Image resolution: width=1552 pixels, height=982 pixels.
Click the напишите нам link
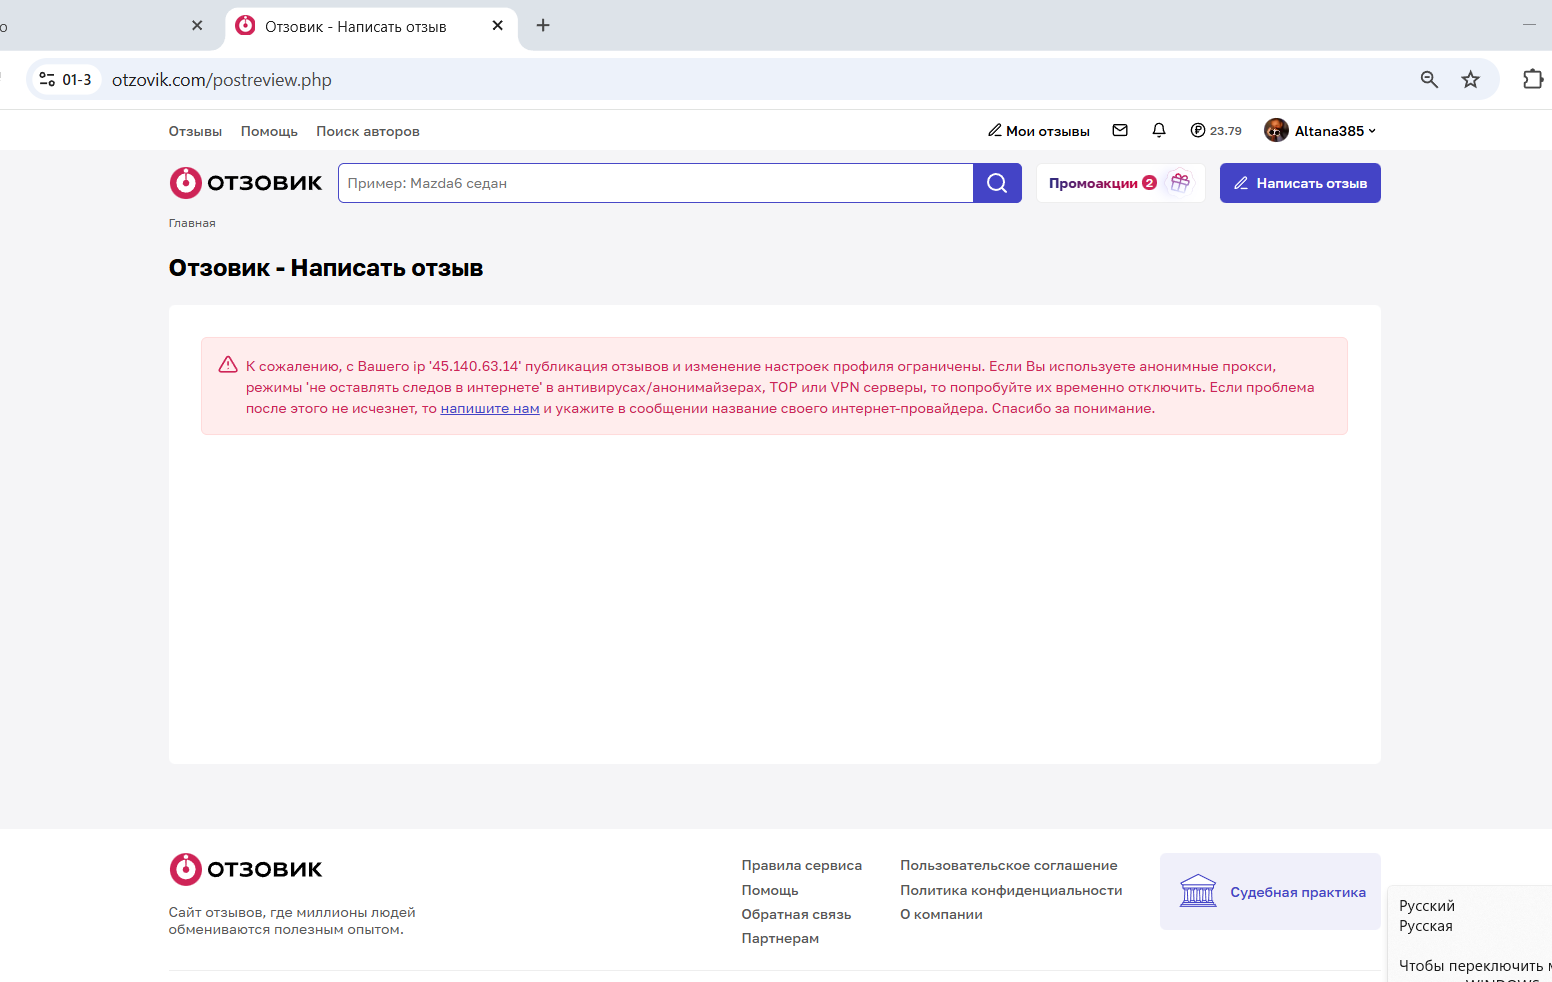click(490, 408)
